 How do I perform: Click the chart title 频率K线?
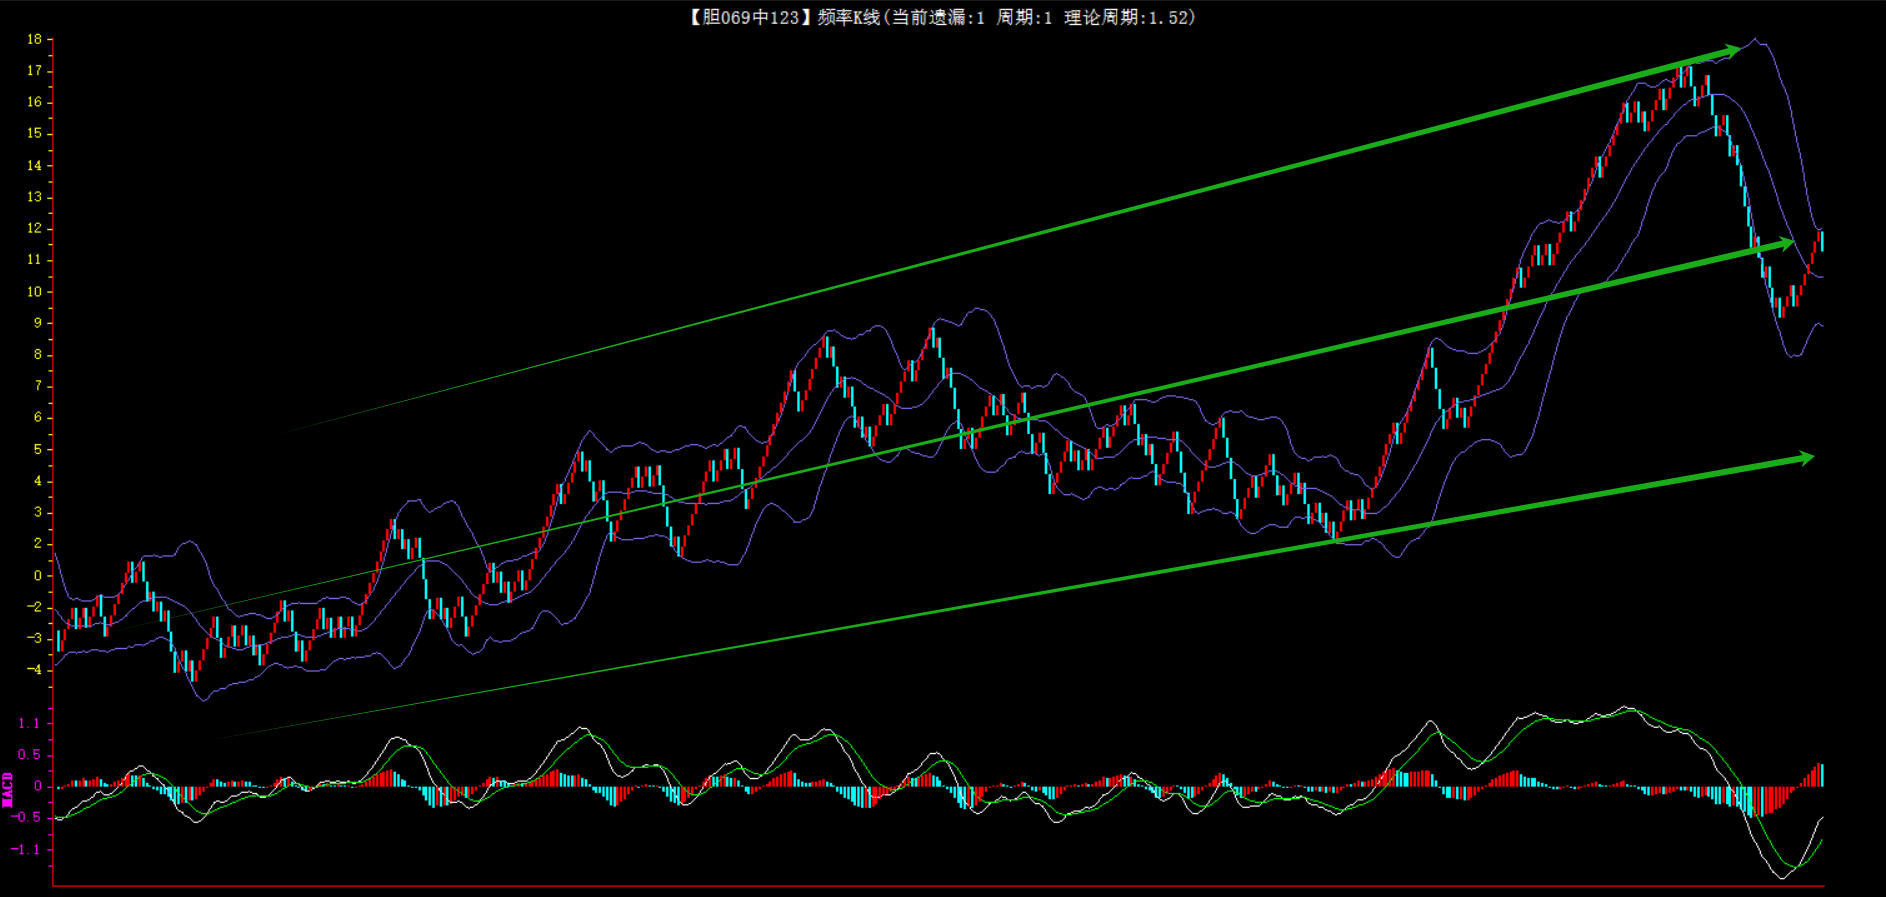(848, 17)
